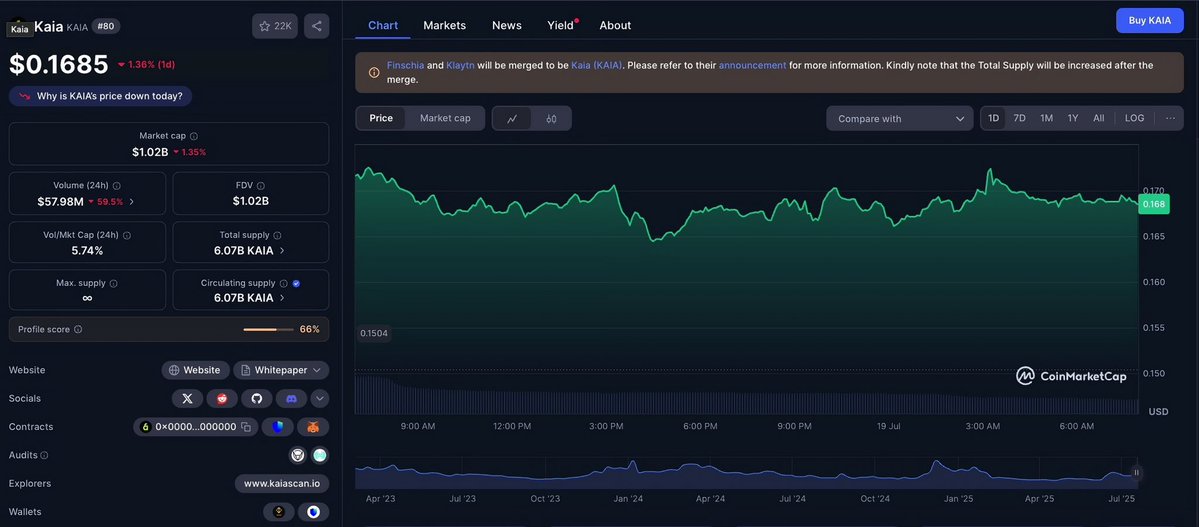Switch to candlestick chart view

[x=551, y=119]
